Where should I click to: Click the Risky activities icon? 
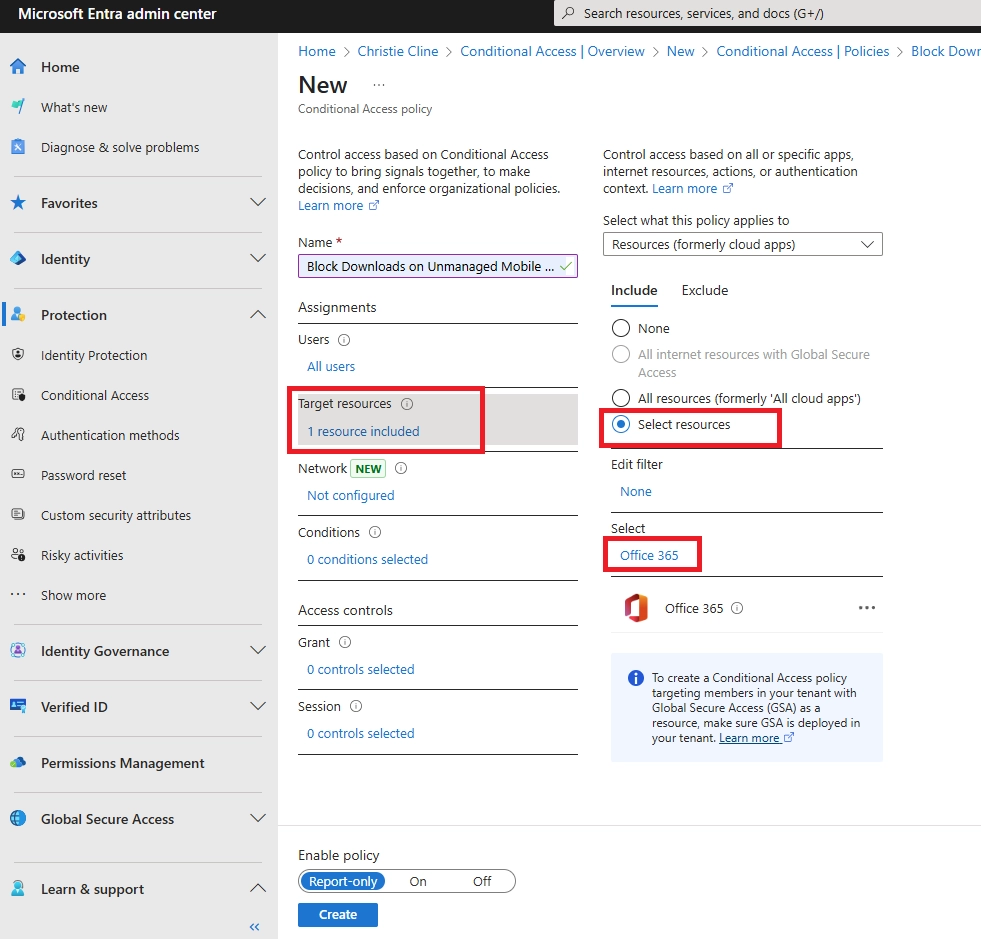18,554
